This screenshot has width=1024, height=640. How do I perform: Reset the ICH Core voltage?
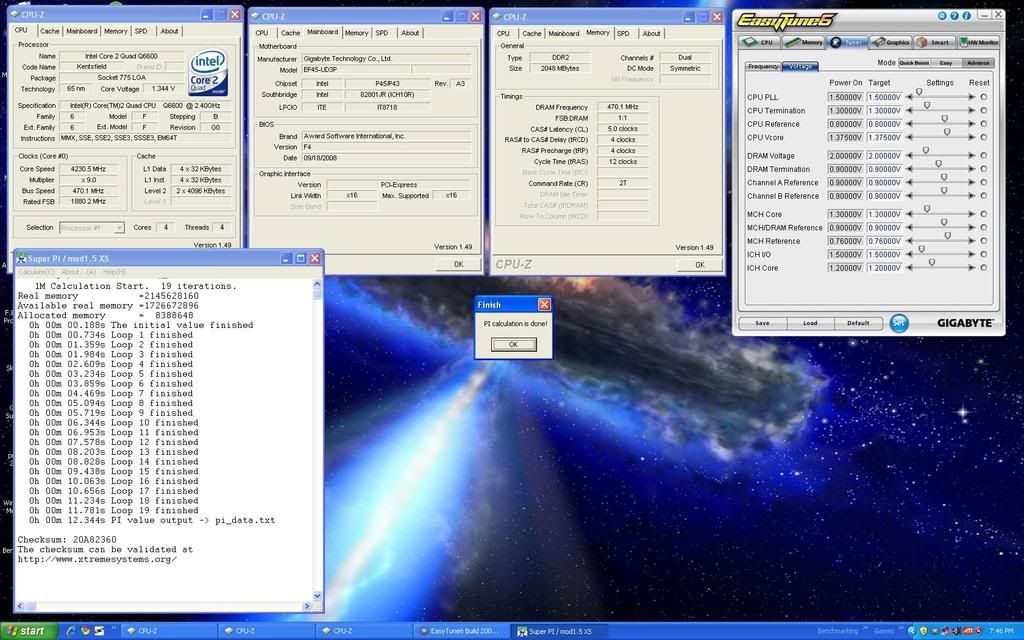coord(983,268)
